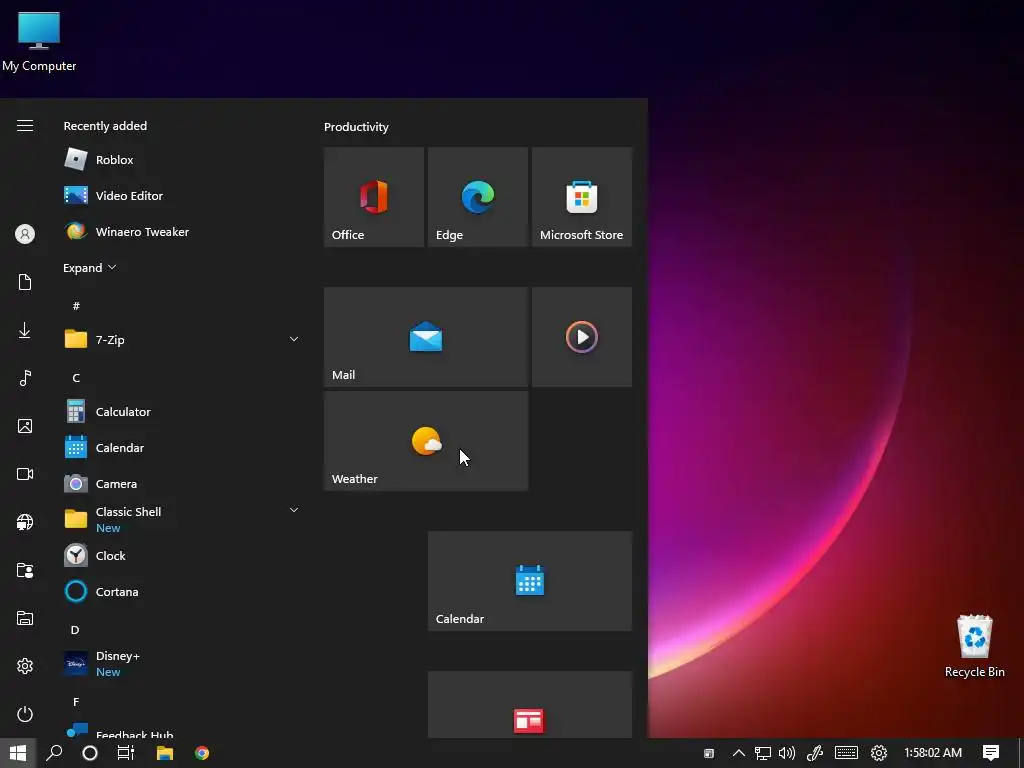Open Personal folder from Start sidebar
The image size is (1024, 768).
point(25,570)
